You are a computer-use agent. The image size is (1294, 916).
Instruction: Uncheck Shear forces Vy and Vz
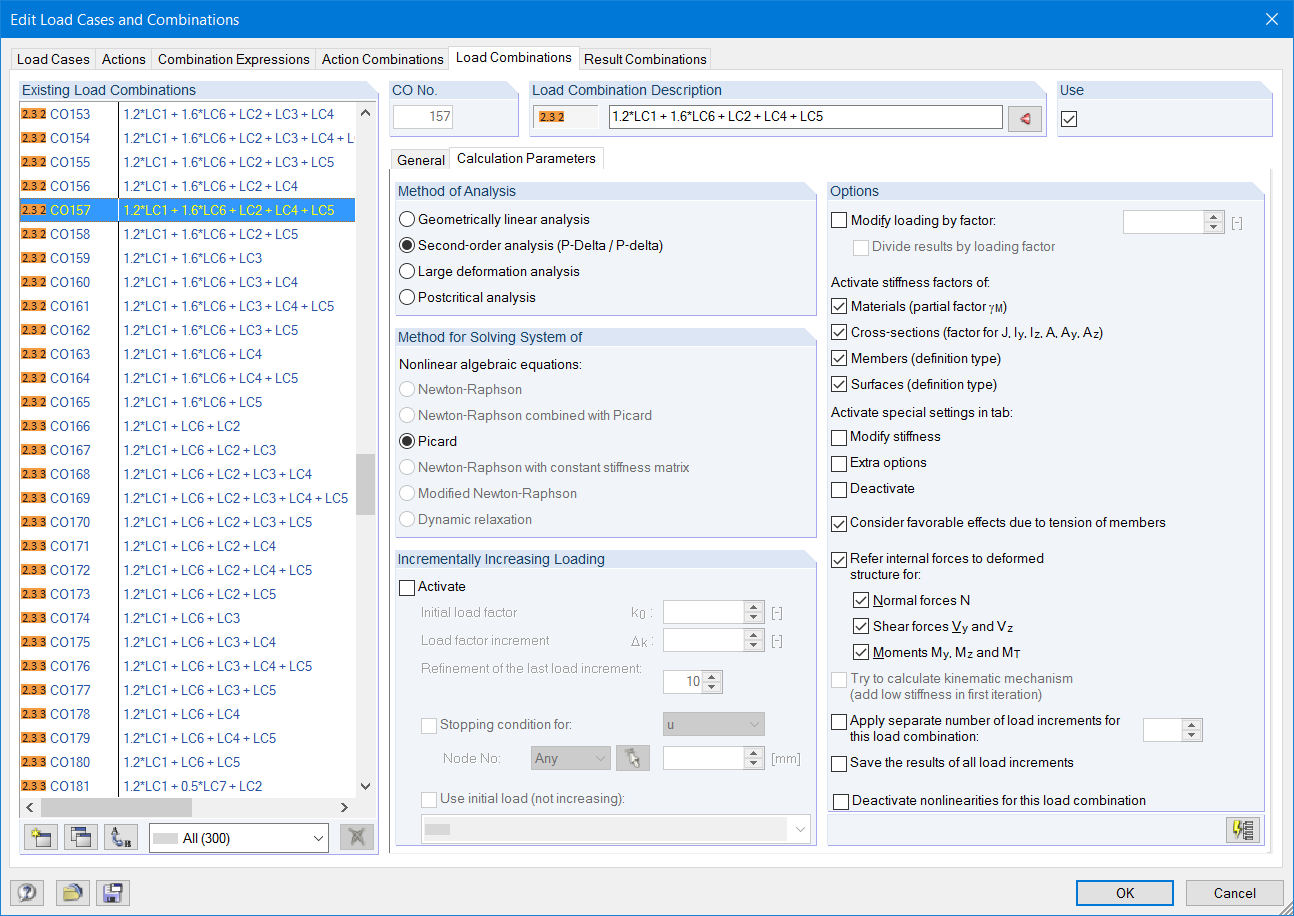[x=861, y=627]
